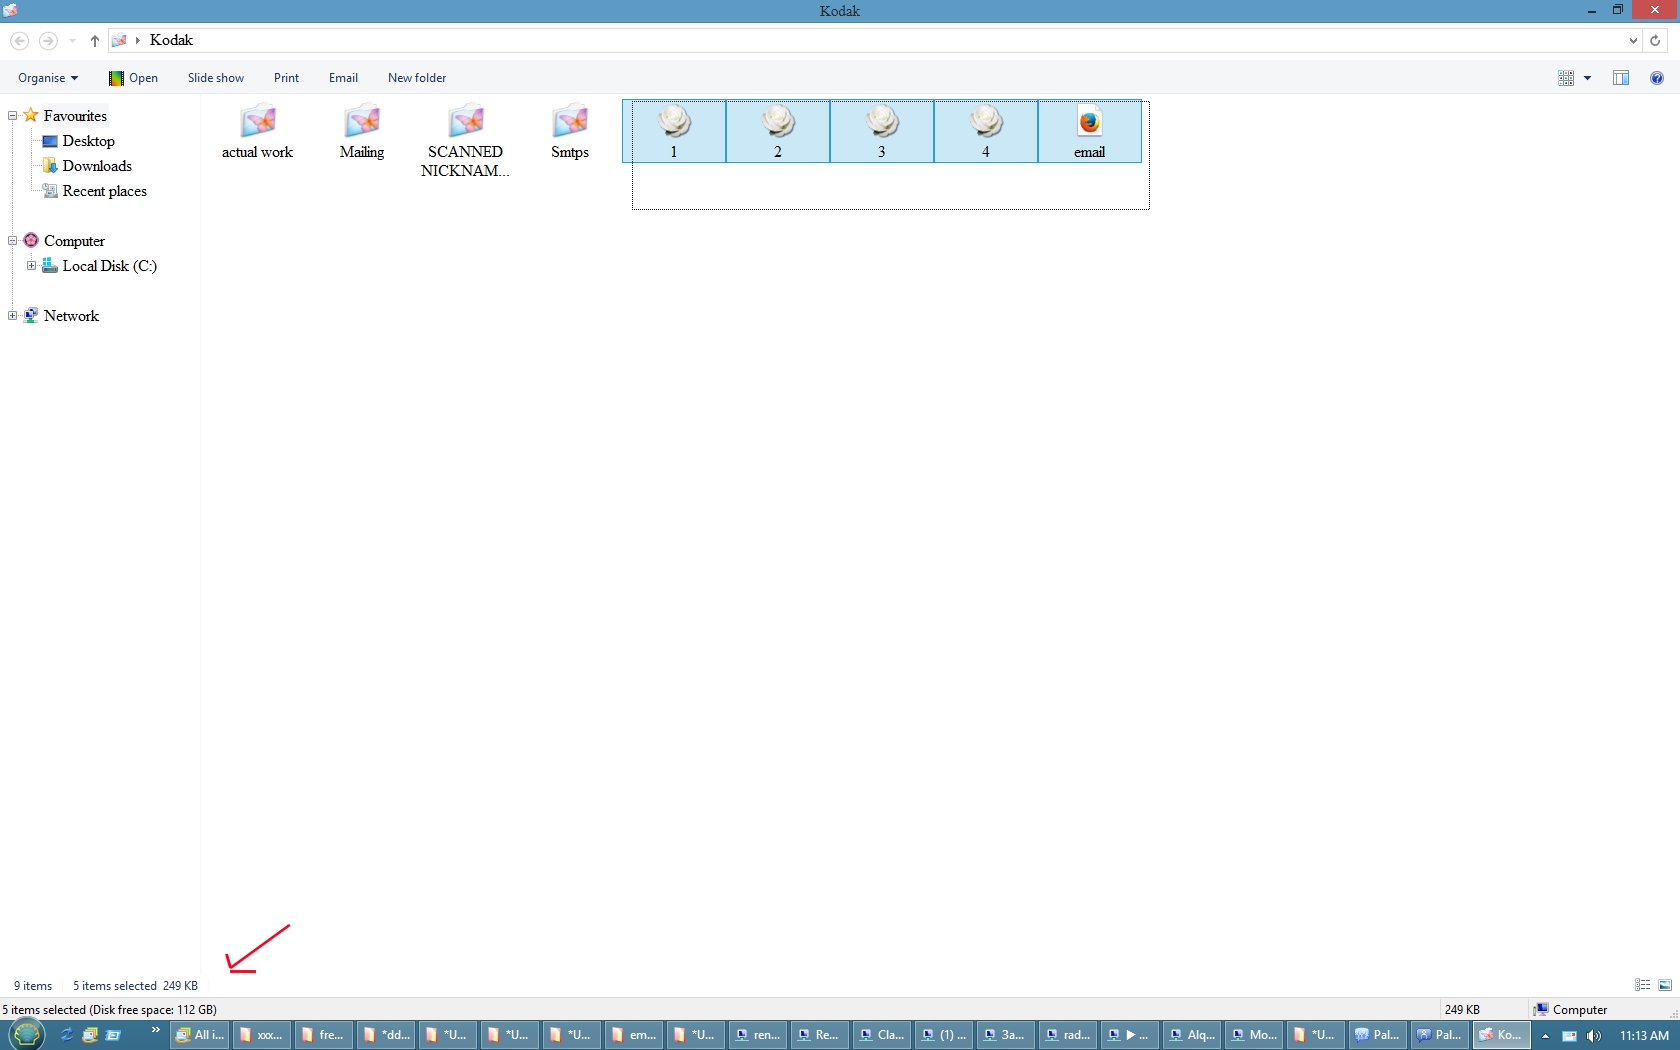Go up one folder level arrow
The image size is (1680, 1050).
(x=95, y=41)
